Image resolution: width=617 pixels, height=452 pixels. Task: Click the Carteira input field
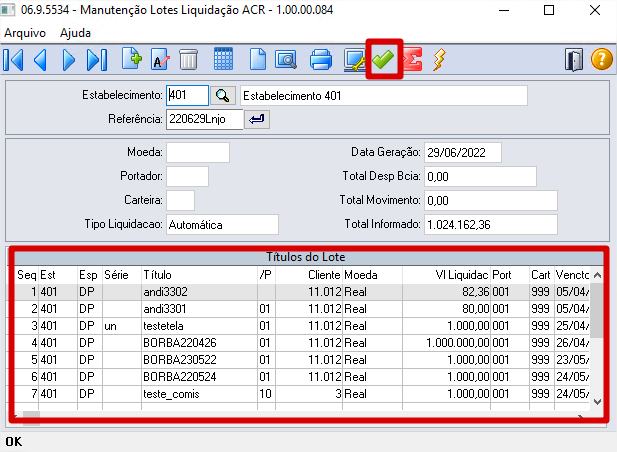point(180,201)
